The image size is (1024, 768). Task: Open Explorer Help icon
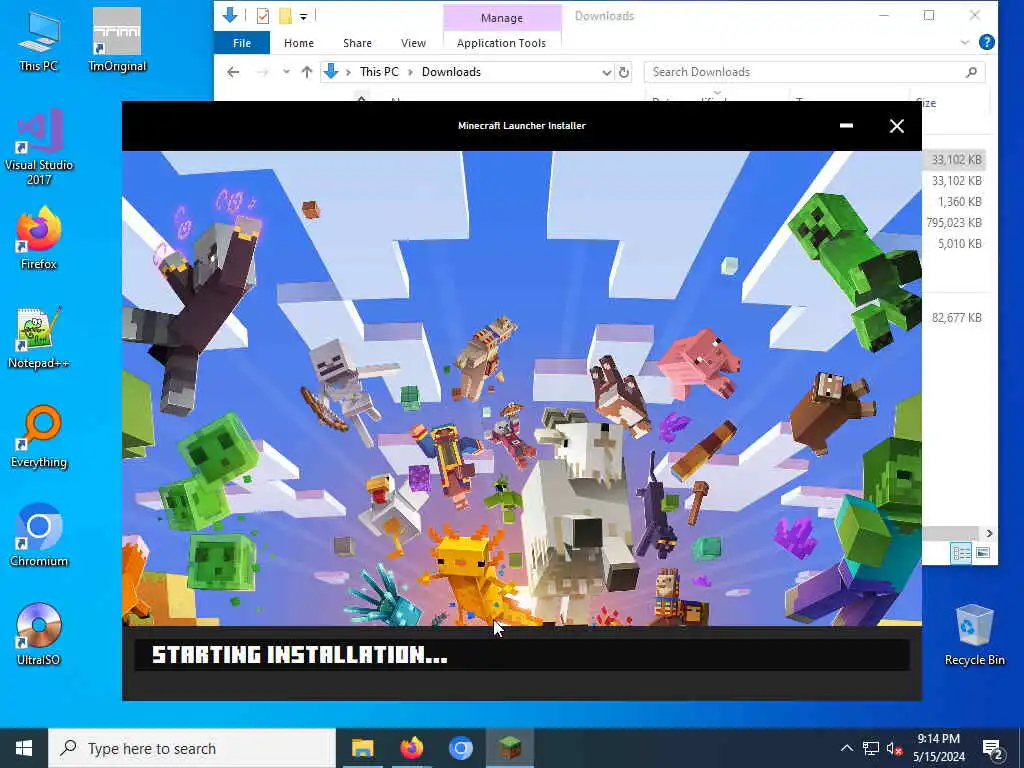pos(987,42)
